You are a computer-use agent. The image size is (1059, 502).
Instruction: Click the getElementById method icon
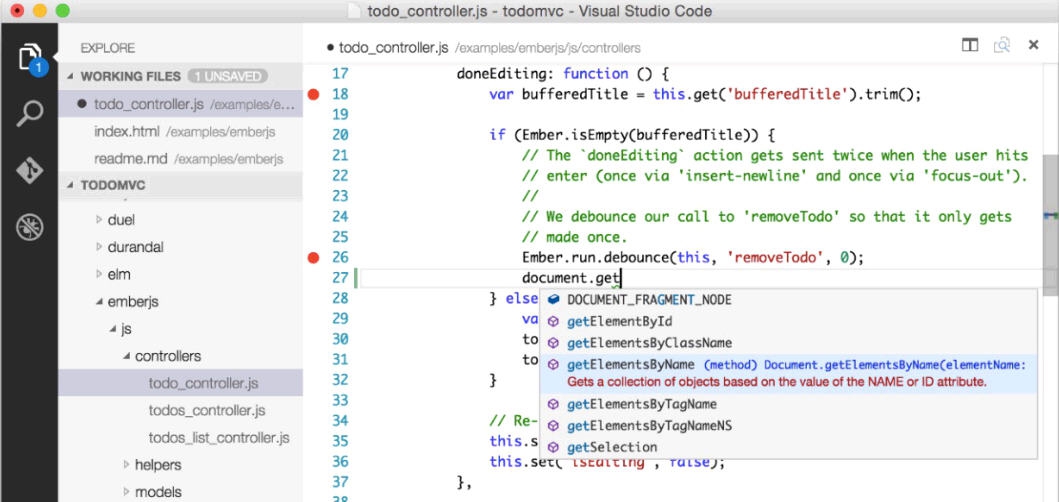(x=553, y=322)
